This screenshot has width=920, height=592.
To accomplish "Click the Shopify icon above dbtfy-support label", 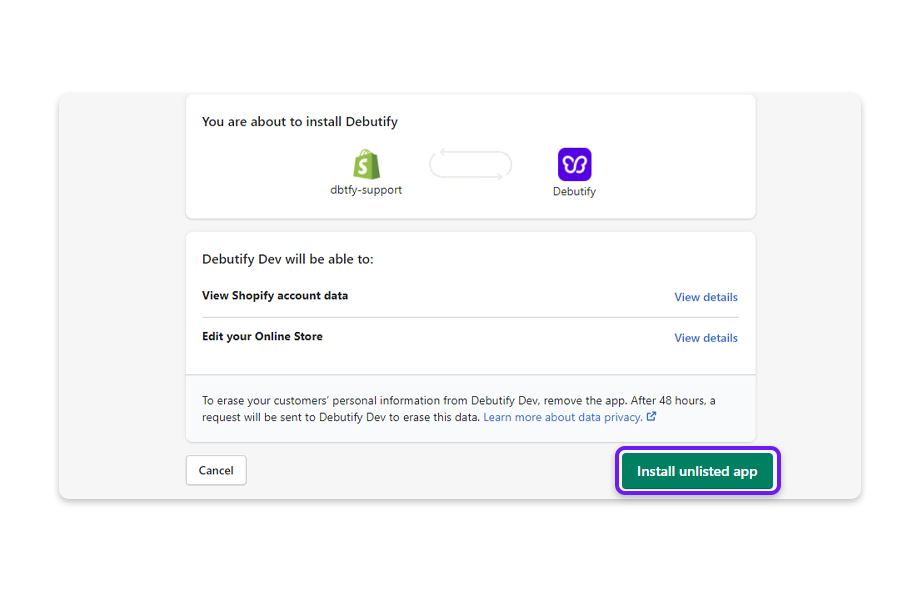I will [366, 163].
